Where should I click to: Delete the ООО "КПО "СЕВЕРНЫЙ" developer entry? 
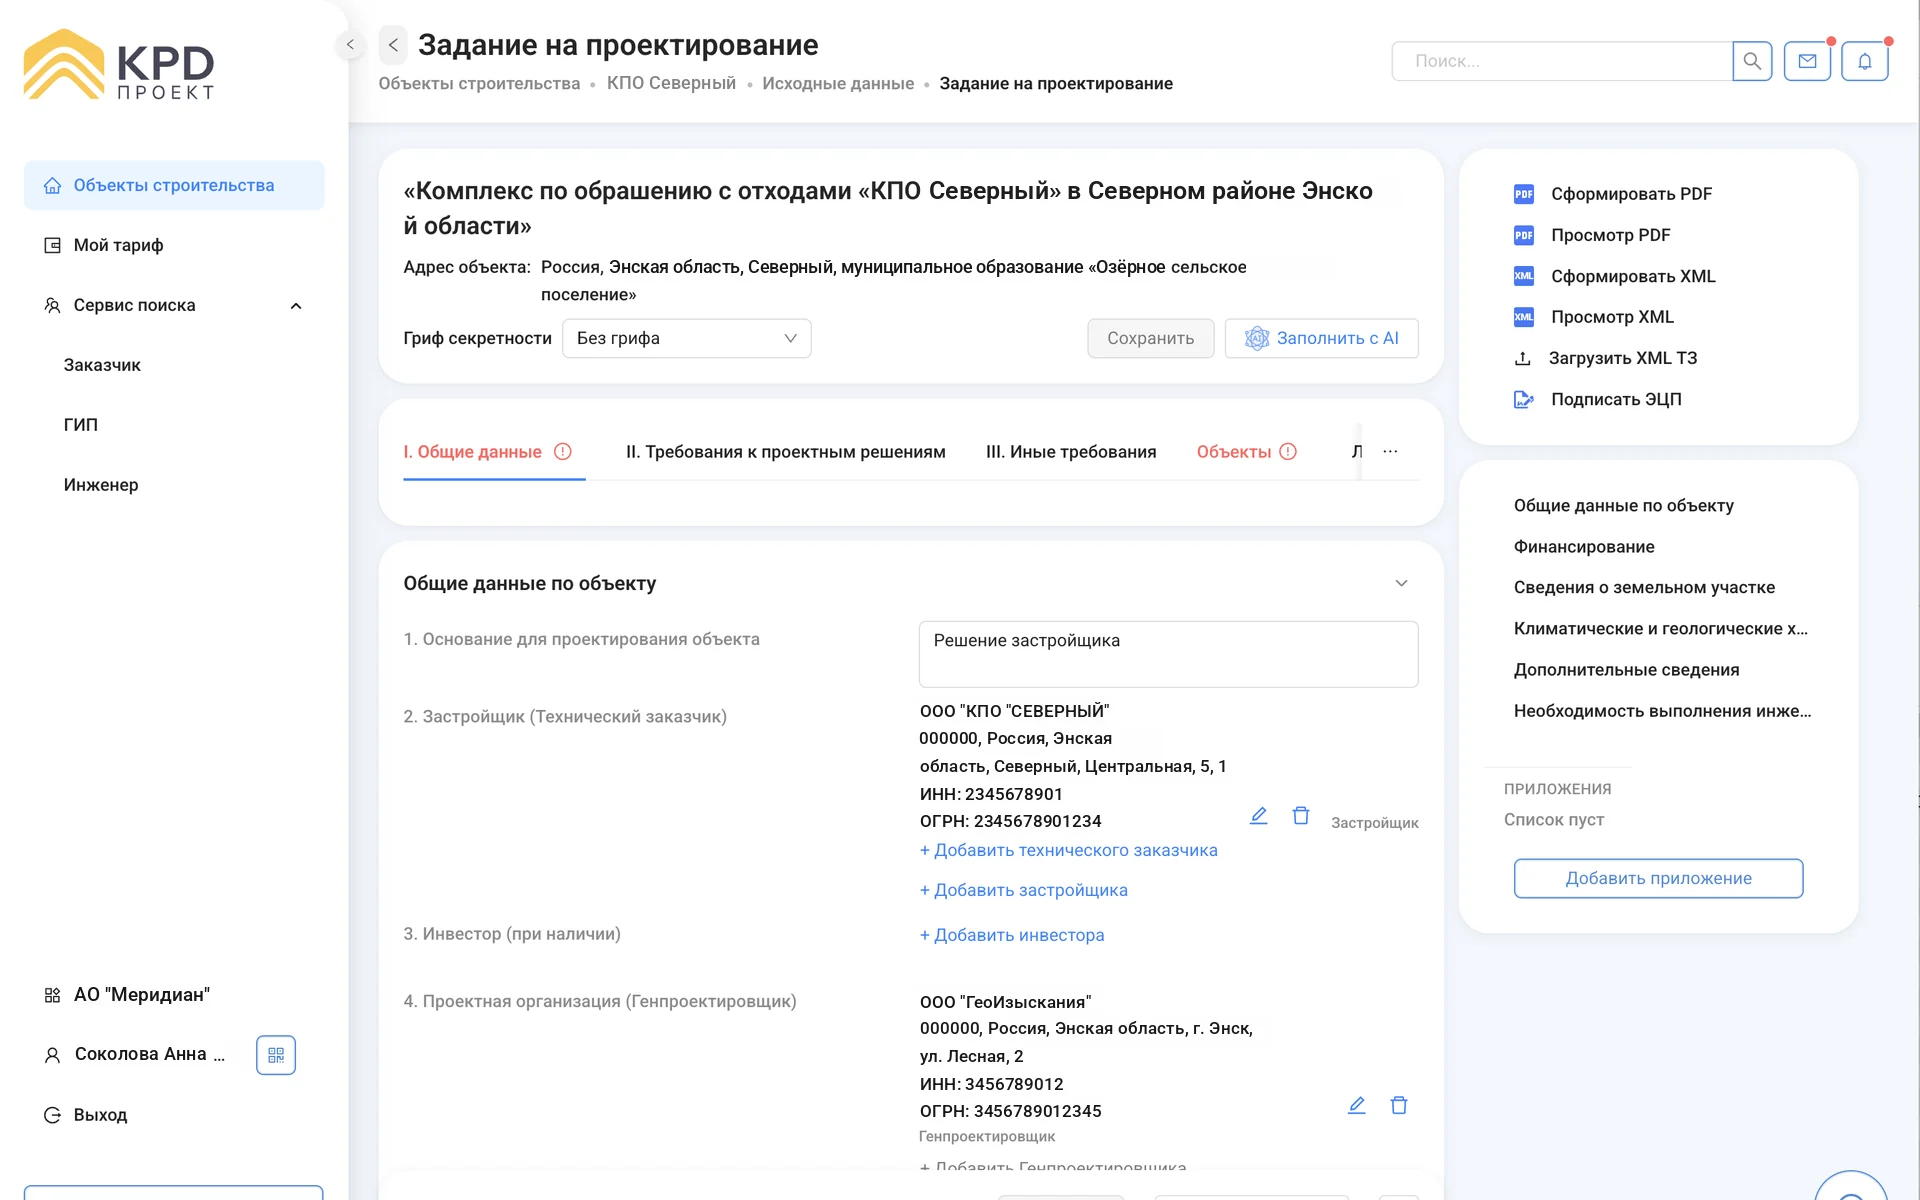pyautogui.click(x=1301, y=816)
